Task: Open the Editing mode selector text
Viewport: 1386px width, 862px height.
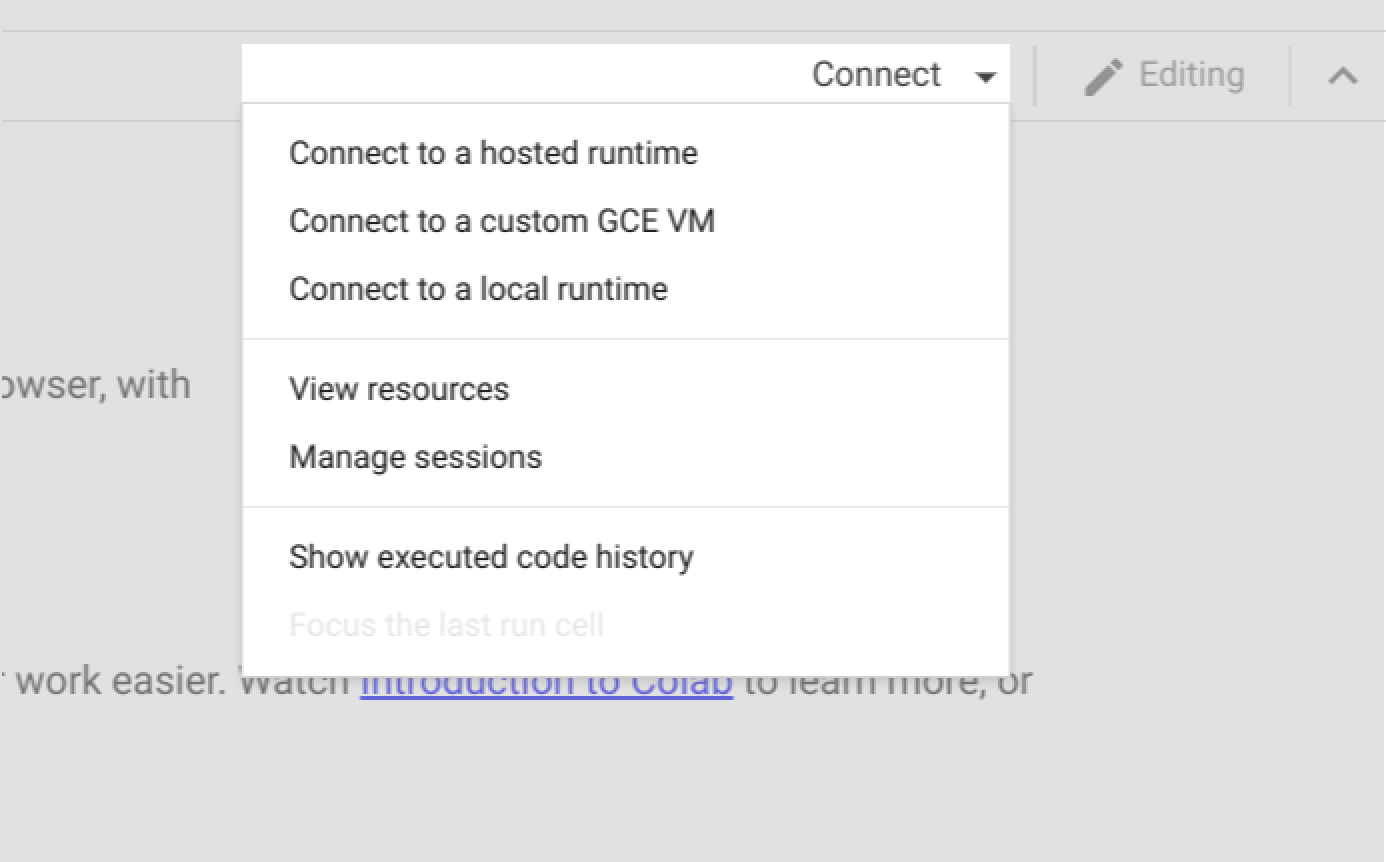Action: point(1191,74)
